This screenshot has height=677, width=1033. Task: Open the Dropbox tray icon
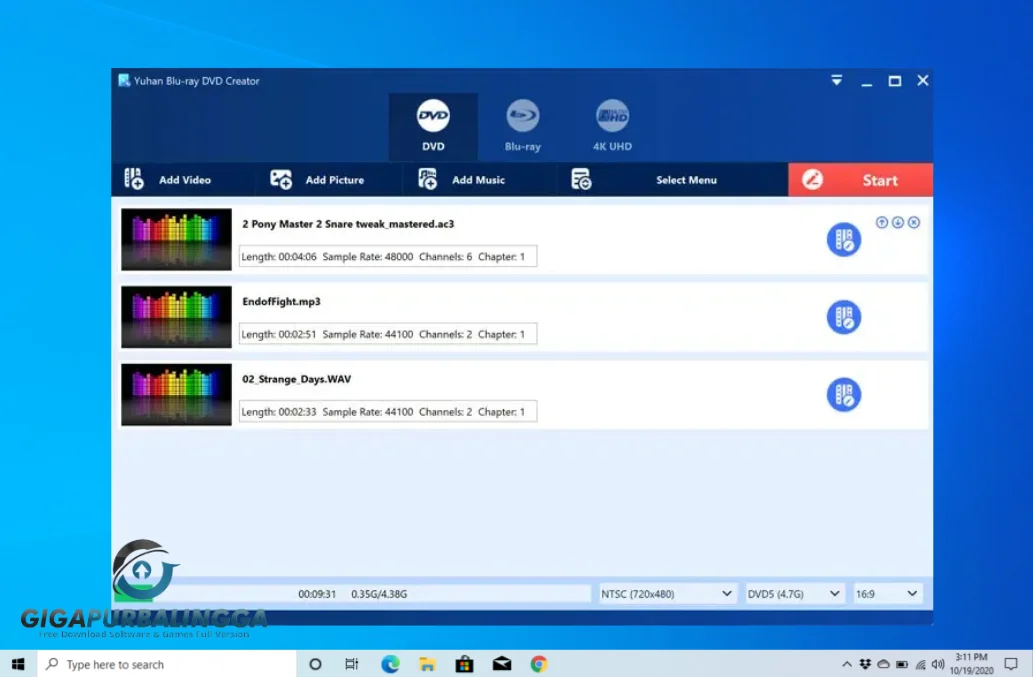[865, 664]
